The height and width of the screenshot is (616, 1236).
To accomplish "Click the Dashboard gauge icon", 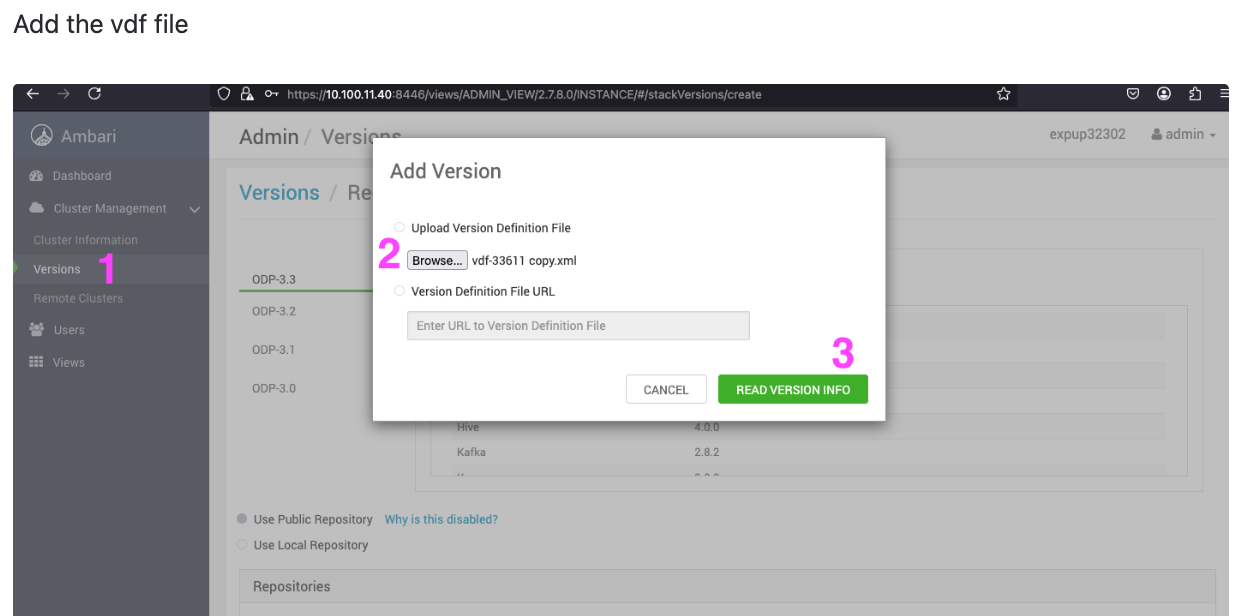I will pos(37,176).
